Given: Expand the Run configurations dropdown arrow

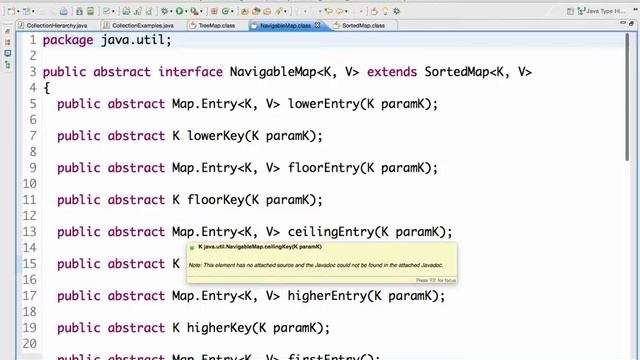Looking at the screenshot, I should pos(186,11).
